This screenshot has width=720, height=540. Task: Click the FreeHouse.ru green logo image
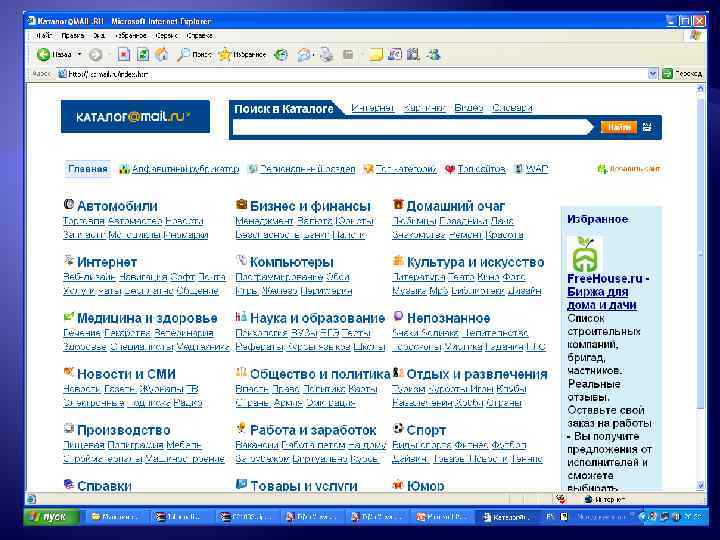pyautogui.click(x=585, y=254)
